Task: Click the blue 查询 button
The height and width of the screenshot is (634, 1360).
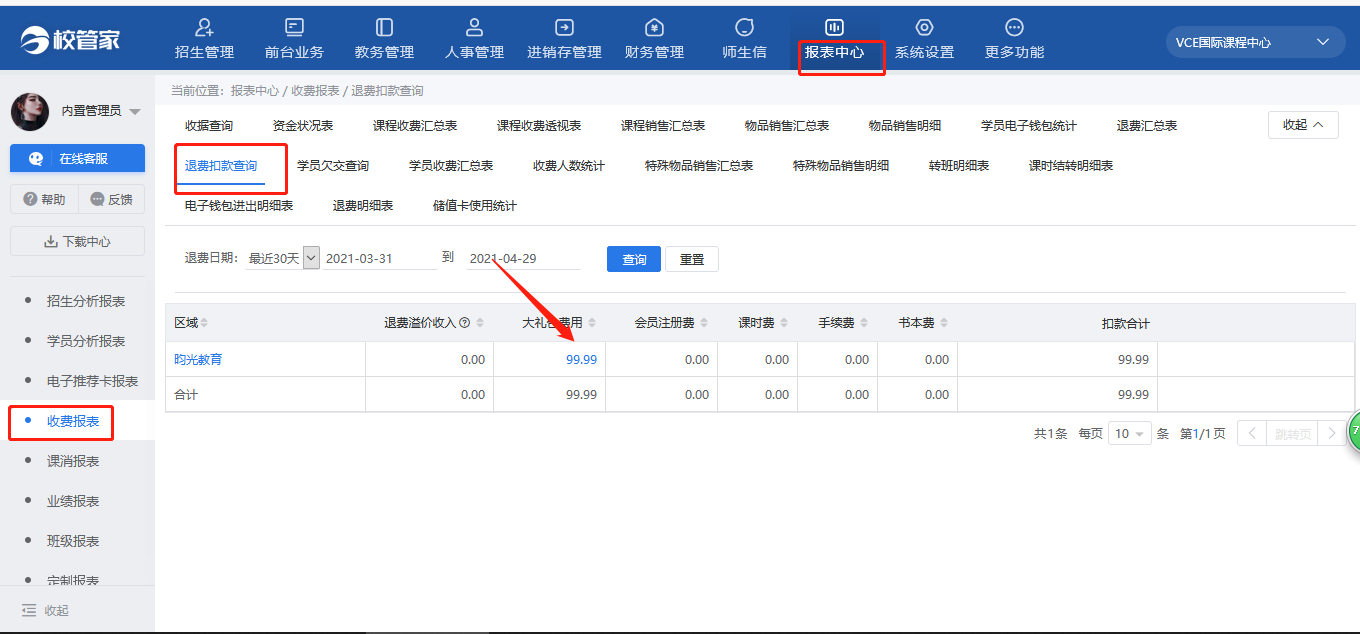Action: [634, 259]
